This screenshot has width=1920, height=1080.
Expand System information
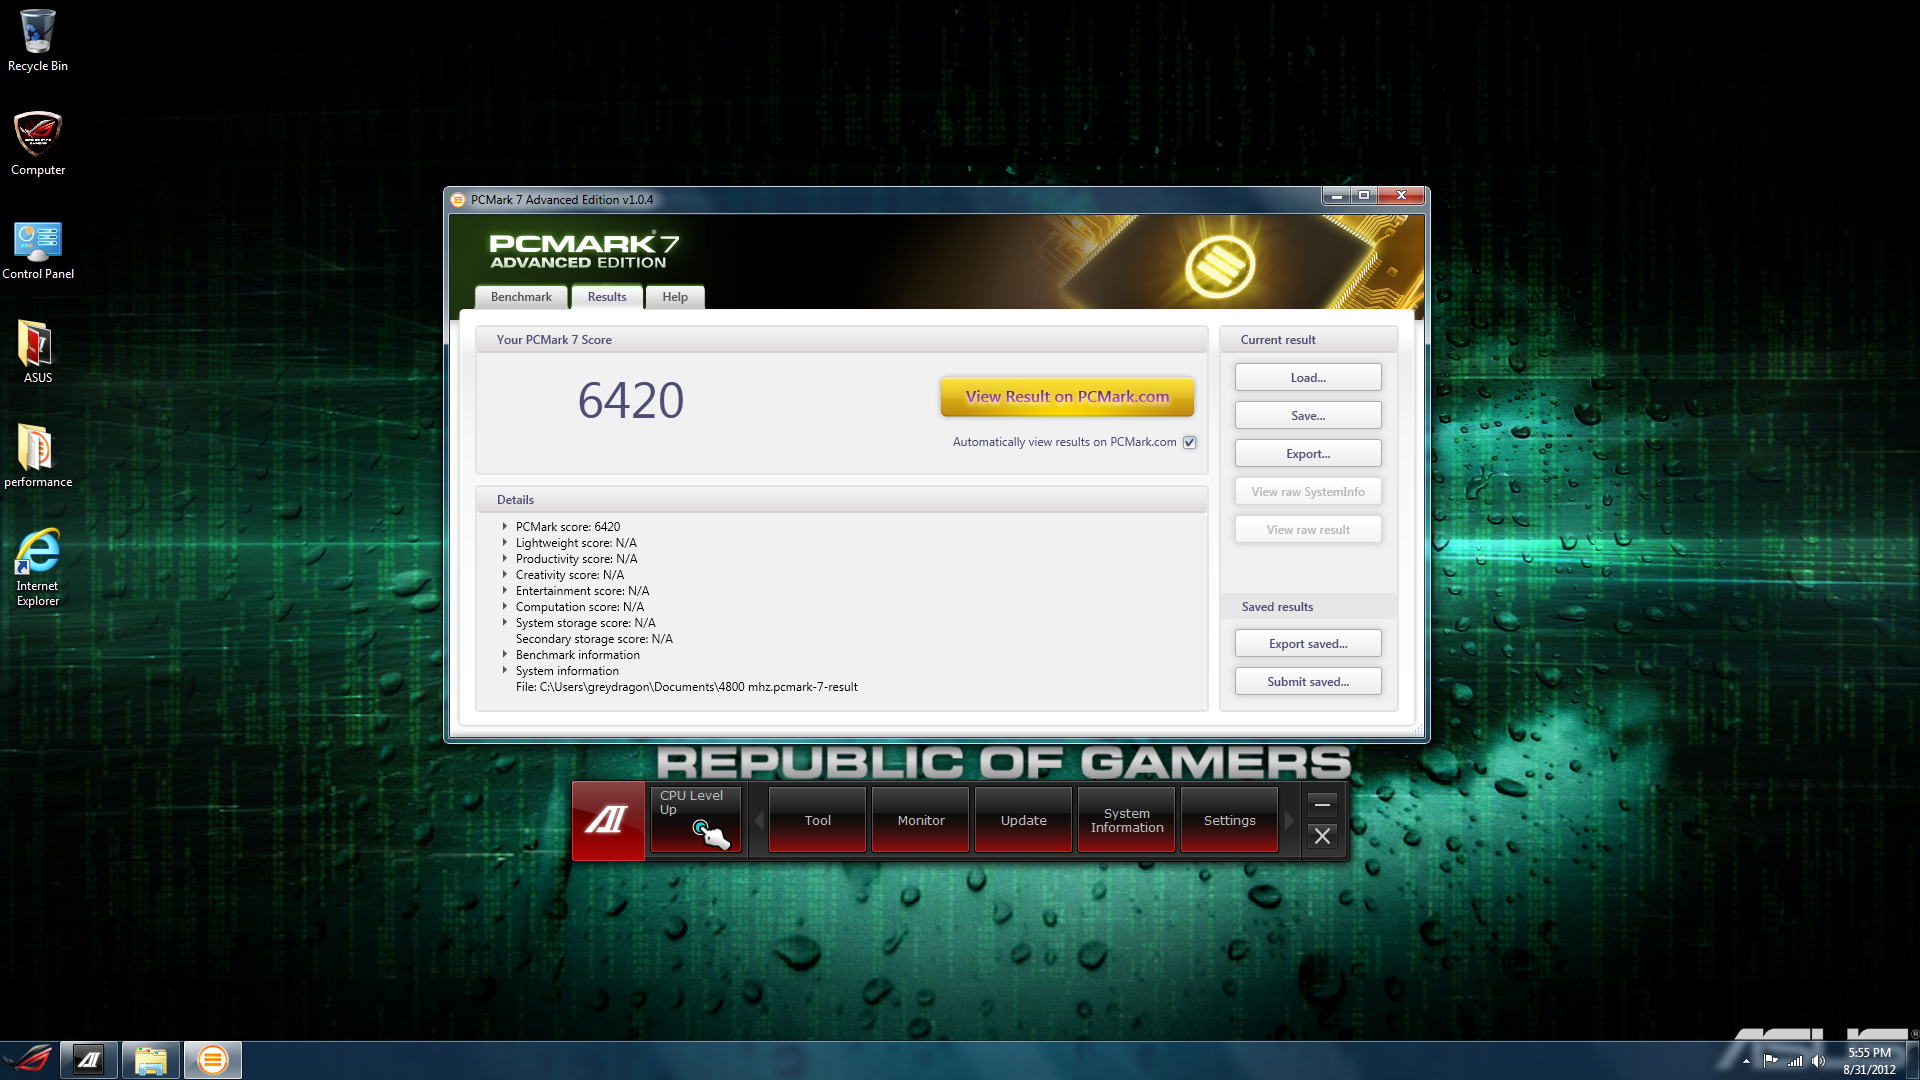point(505,671)
